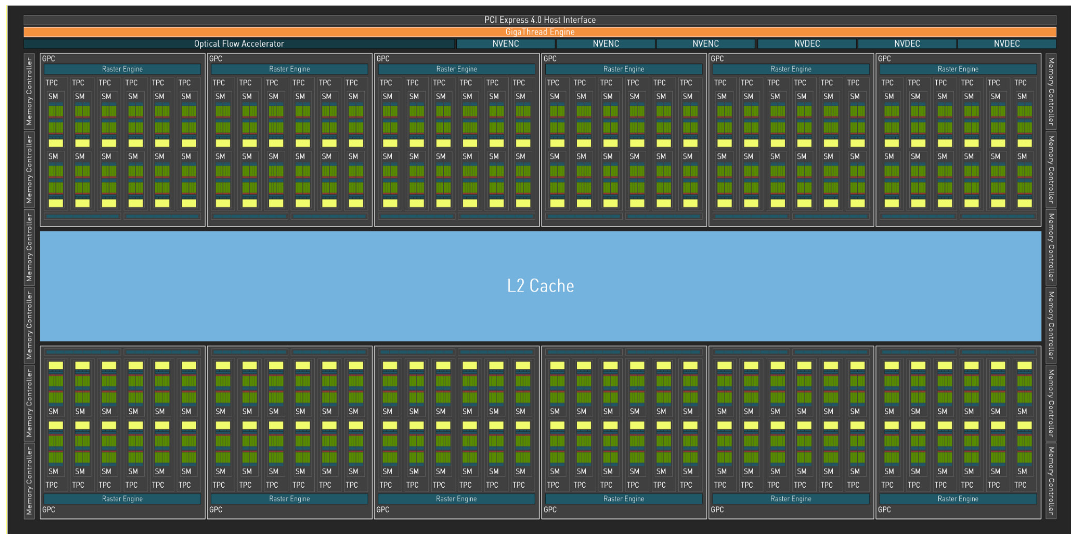Click the PCI Express 4.0 Host Interface bar
This screenshot has height=534, width=1071.
pyautogui.click(x=539, y=20)
